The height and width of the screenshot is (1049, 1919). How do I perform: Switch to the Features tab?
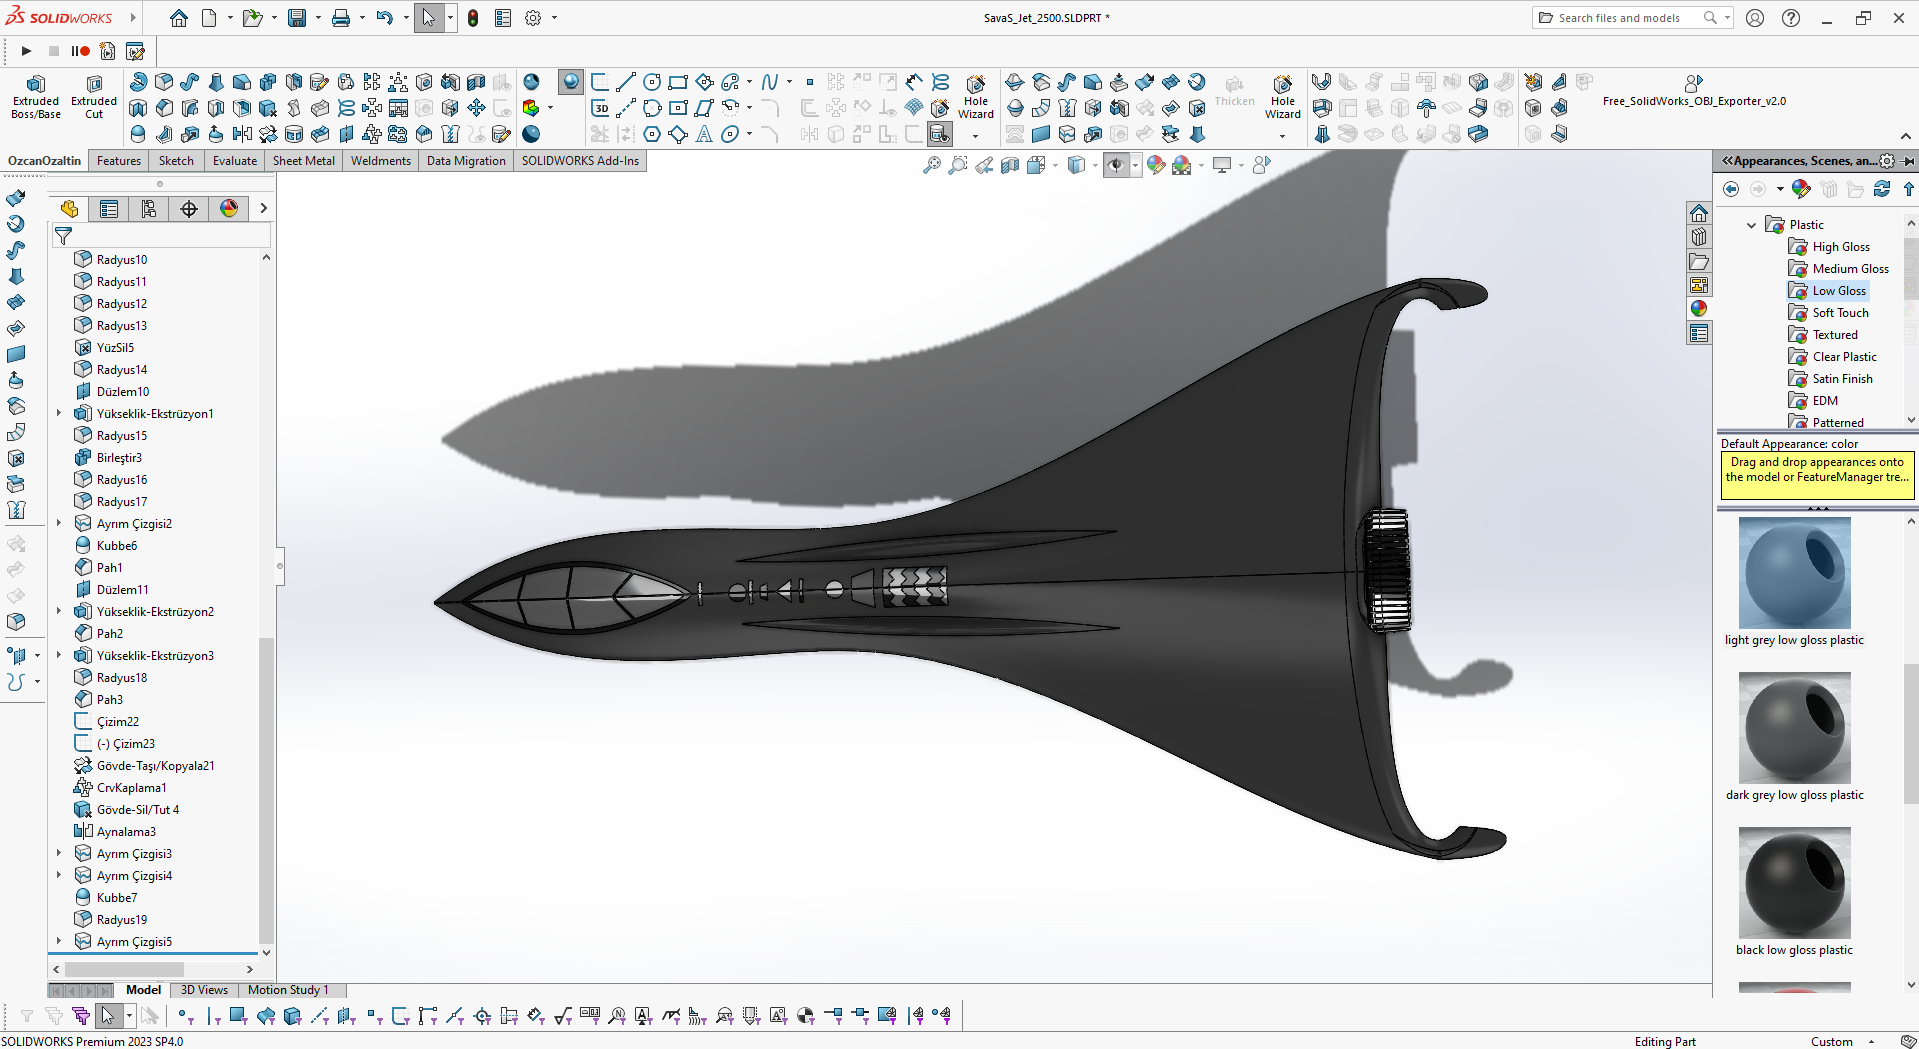click(x=119, y=161)
